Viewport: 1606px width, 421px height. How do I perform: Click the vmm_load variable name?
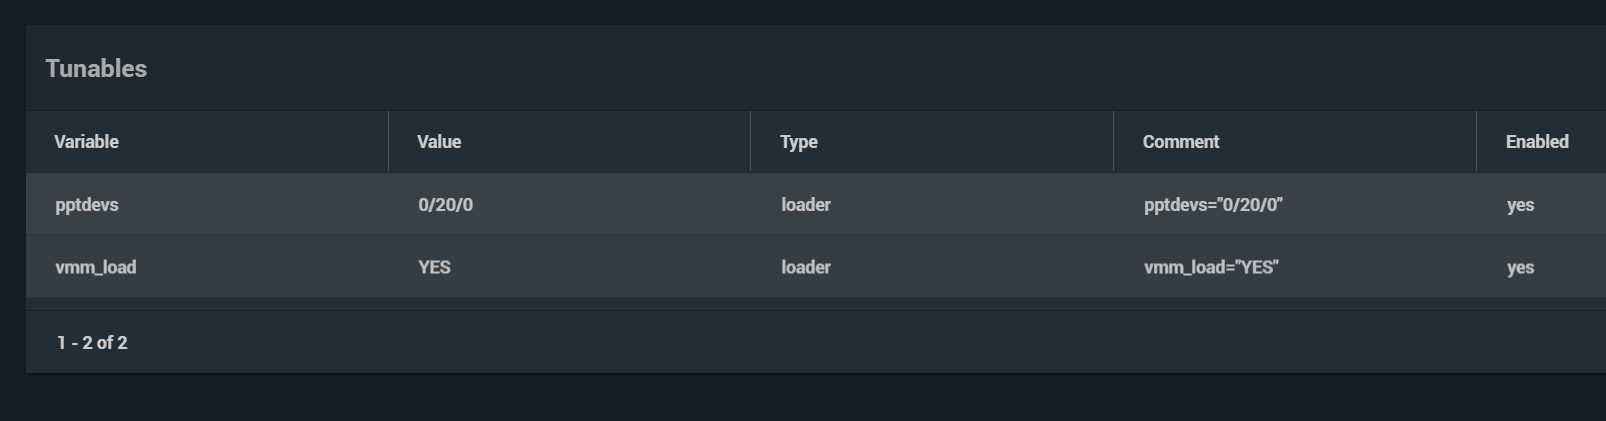(x=95, y=268)
